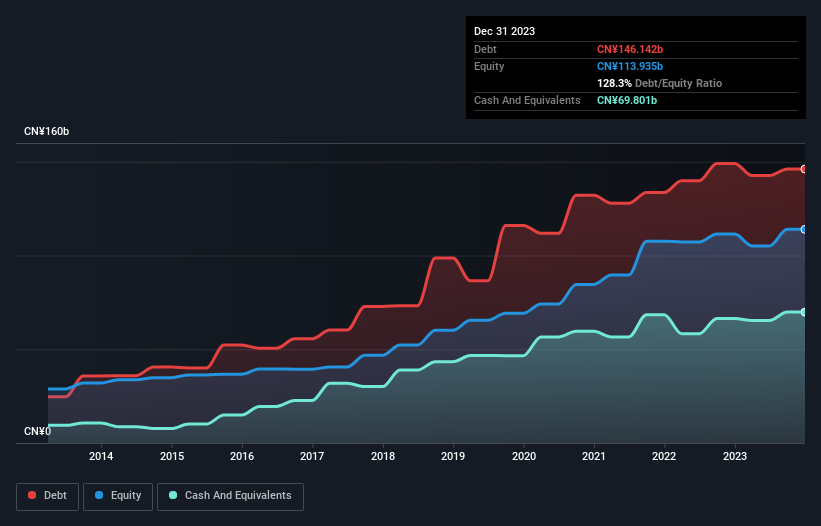Click the 2018 x-axis label
The width and height of the screenshot is (821, 526).
383,456
